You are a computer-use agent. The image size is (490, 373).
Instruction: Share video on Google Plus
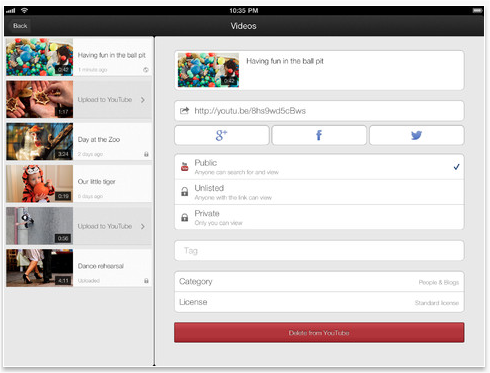point(222,135)
